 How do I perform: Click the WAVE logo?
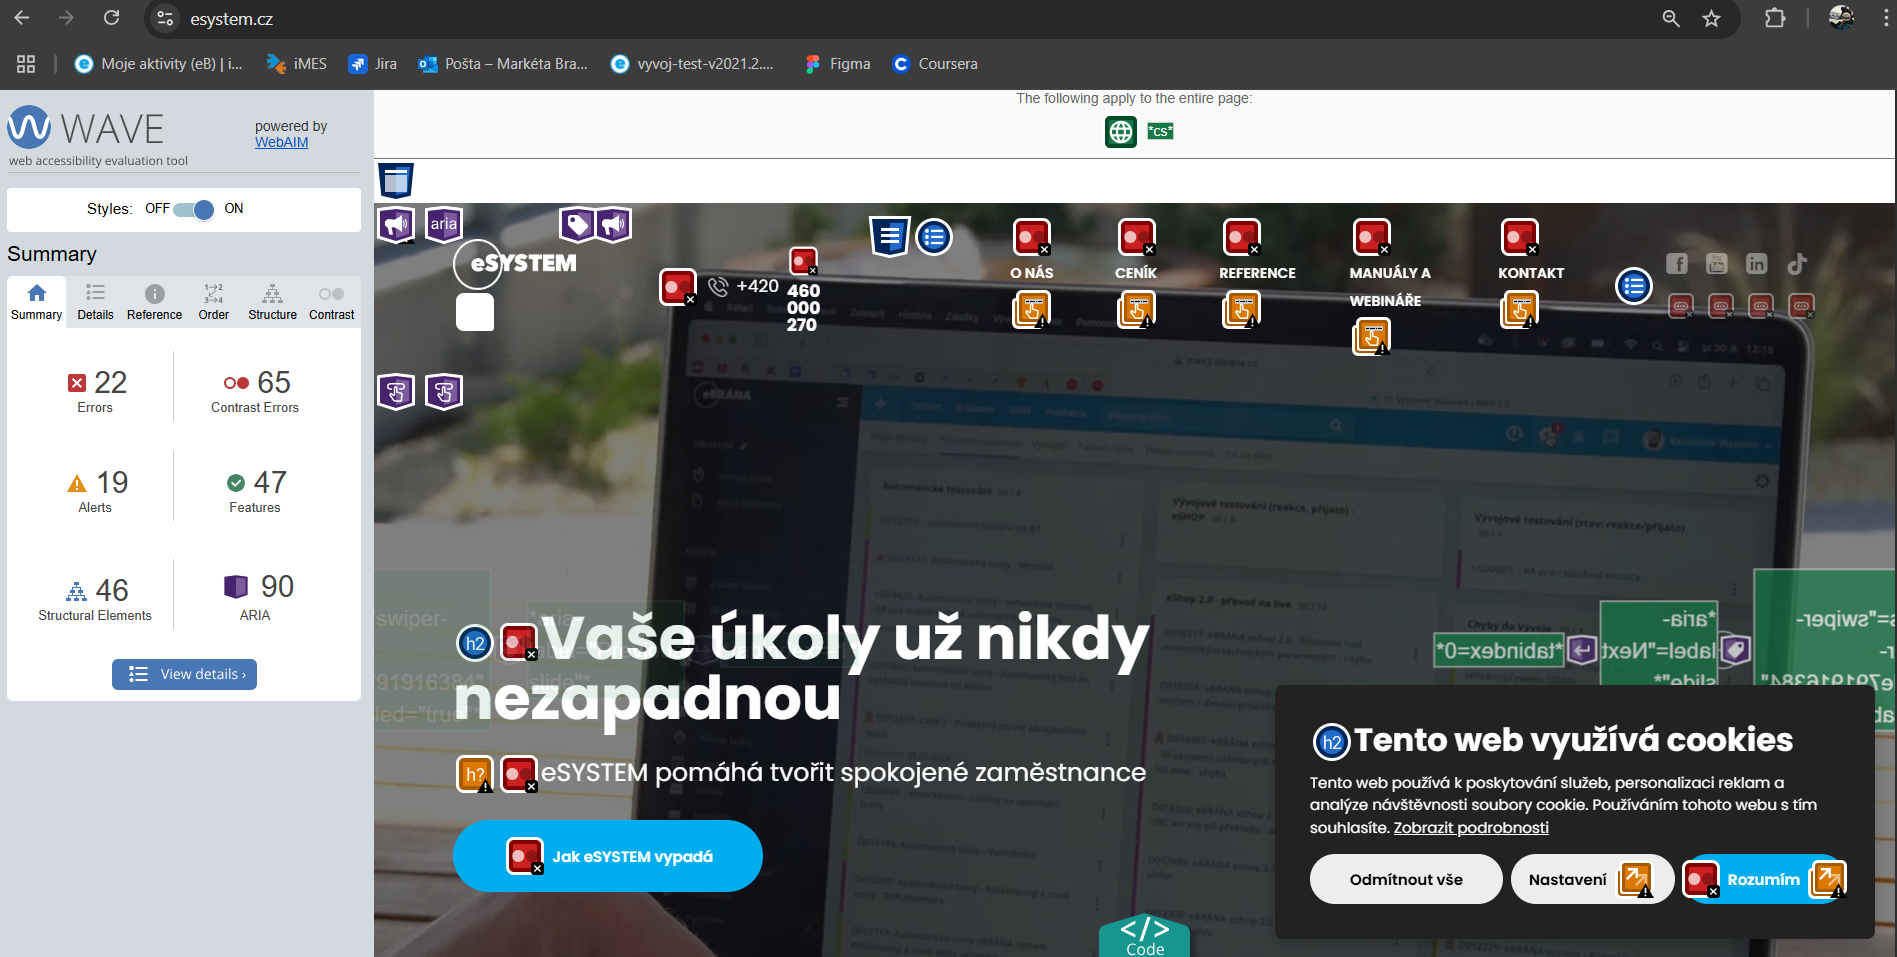pos(86,129)
